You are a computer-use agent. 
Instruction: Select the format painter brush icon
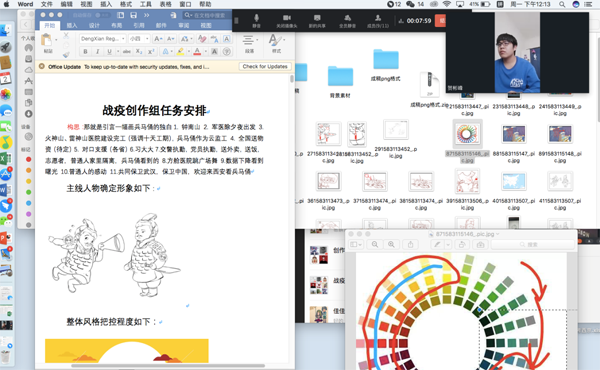[66, 55]
